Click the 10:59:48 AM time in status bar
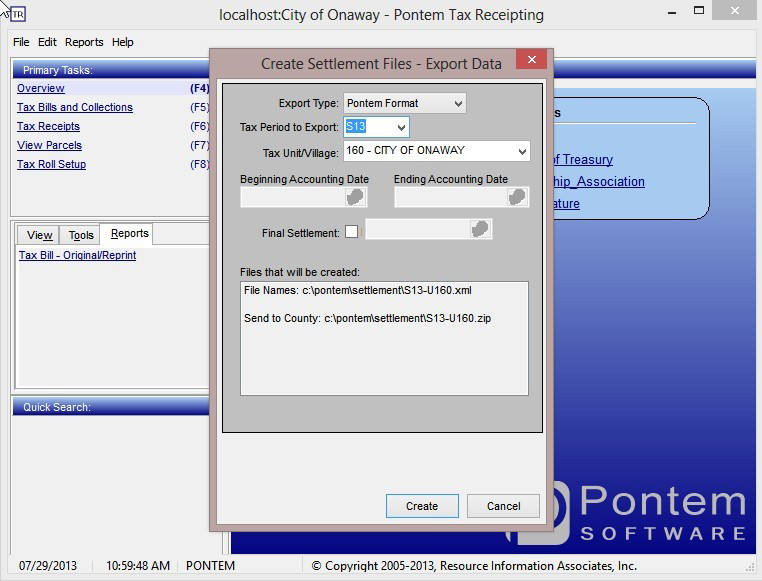The width and height of the screenshot is (762, 581). (138, 566)
